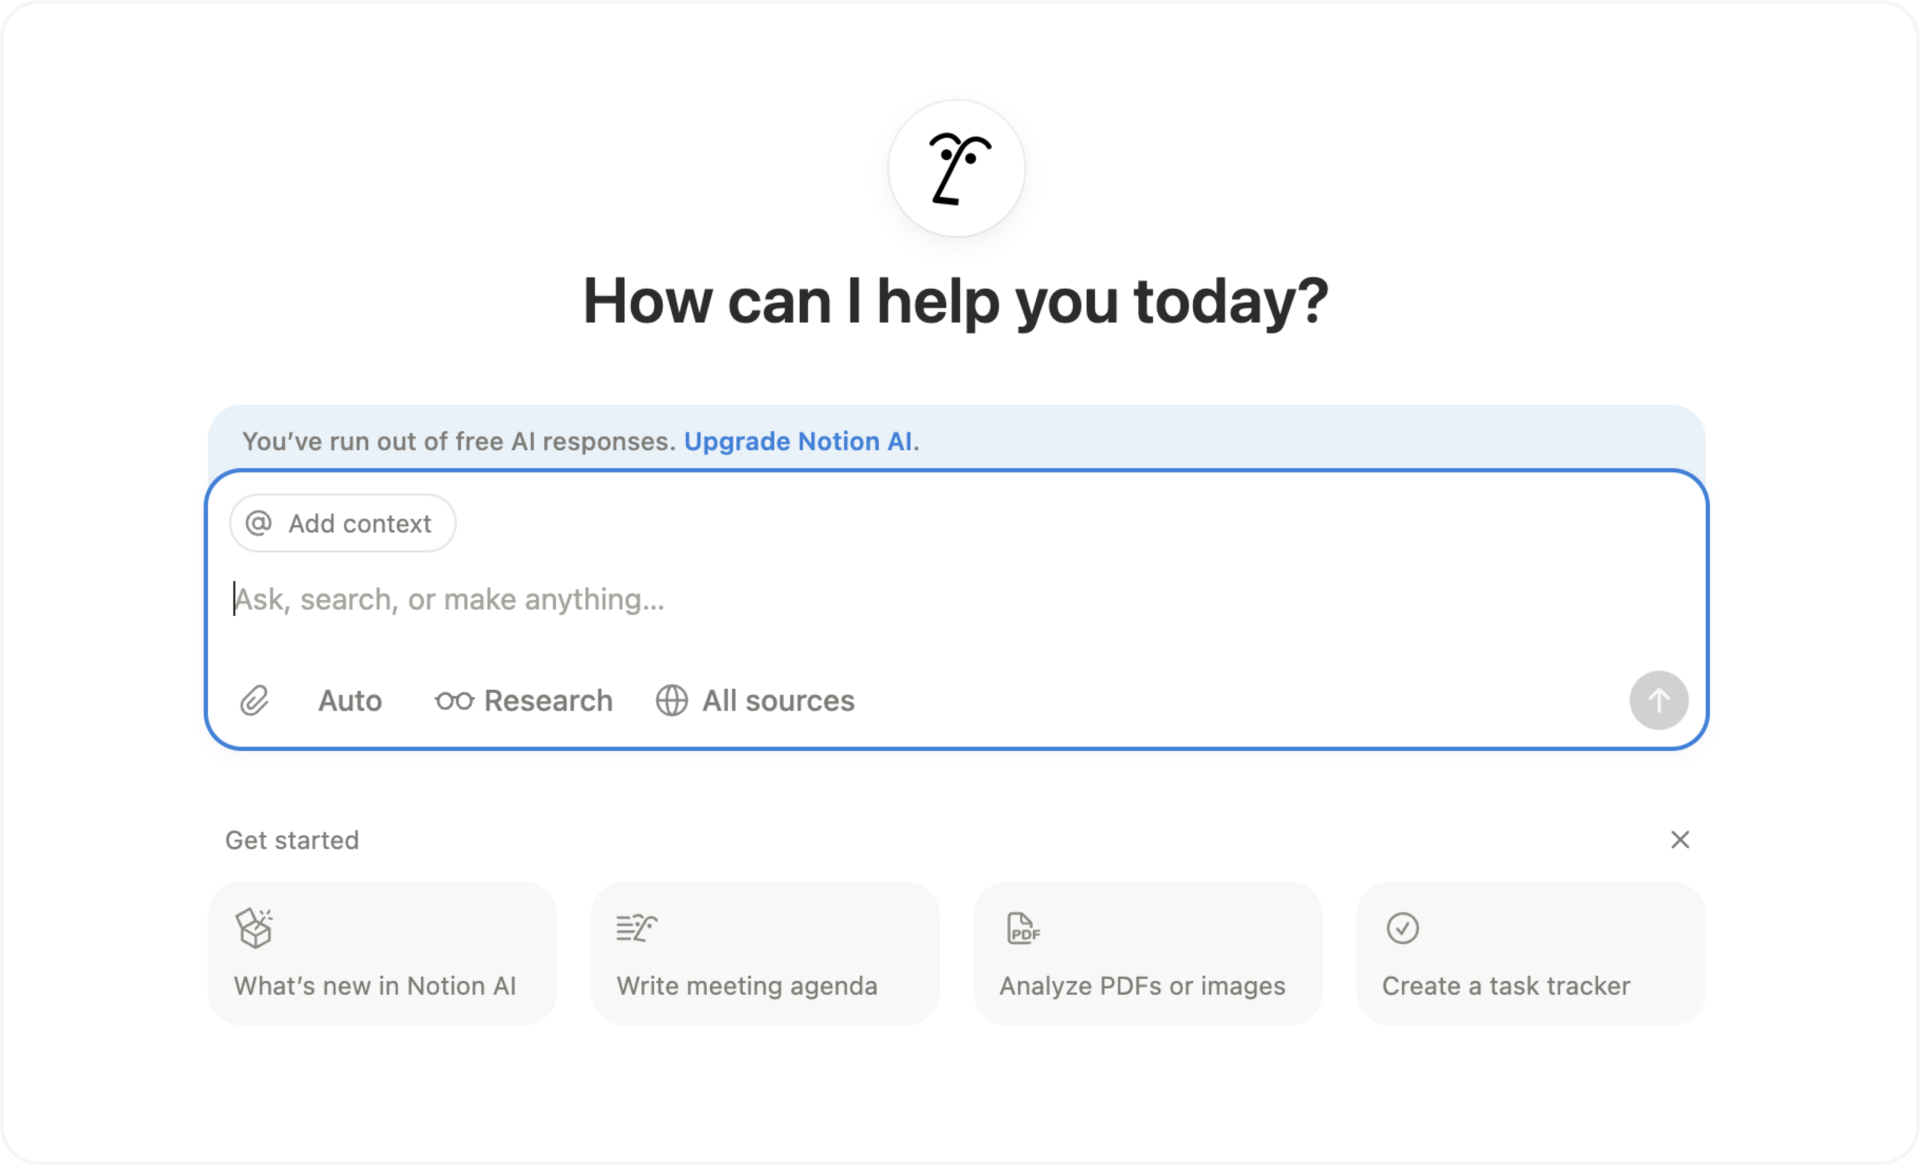1920x1165 pixels.
Task: Pick the Analyze PDFs or images card
Action: click(1147, 953)
